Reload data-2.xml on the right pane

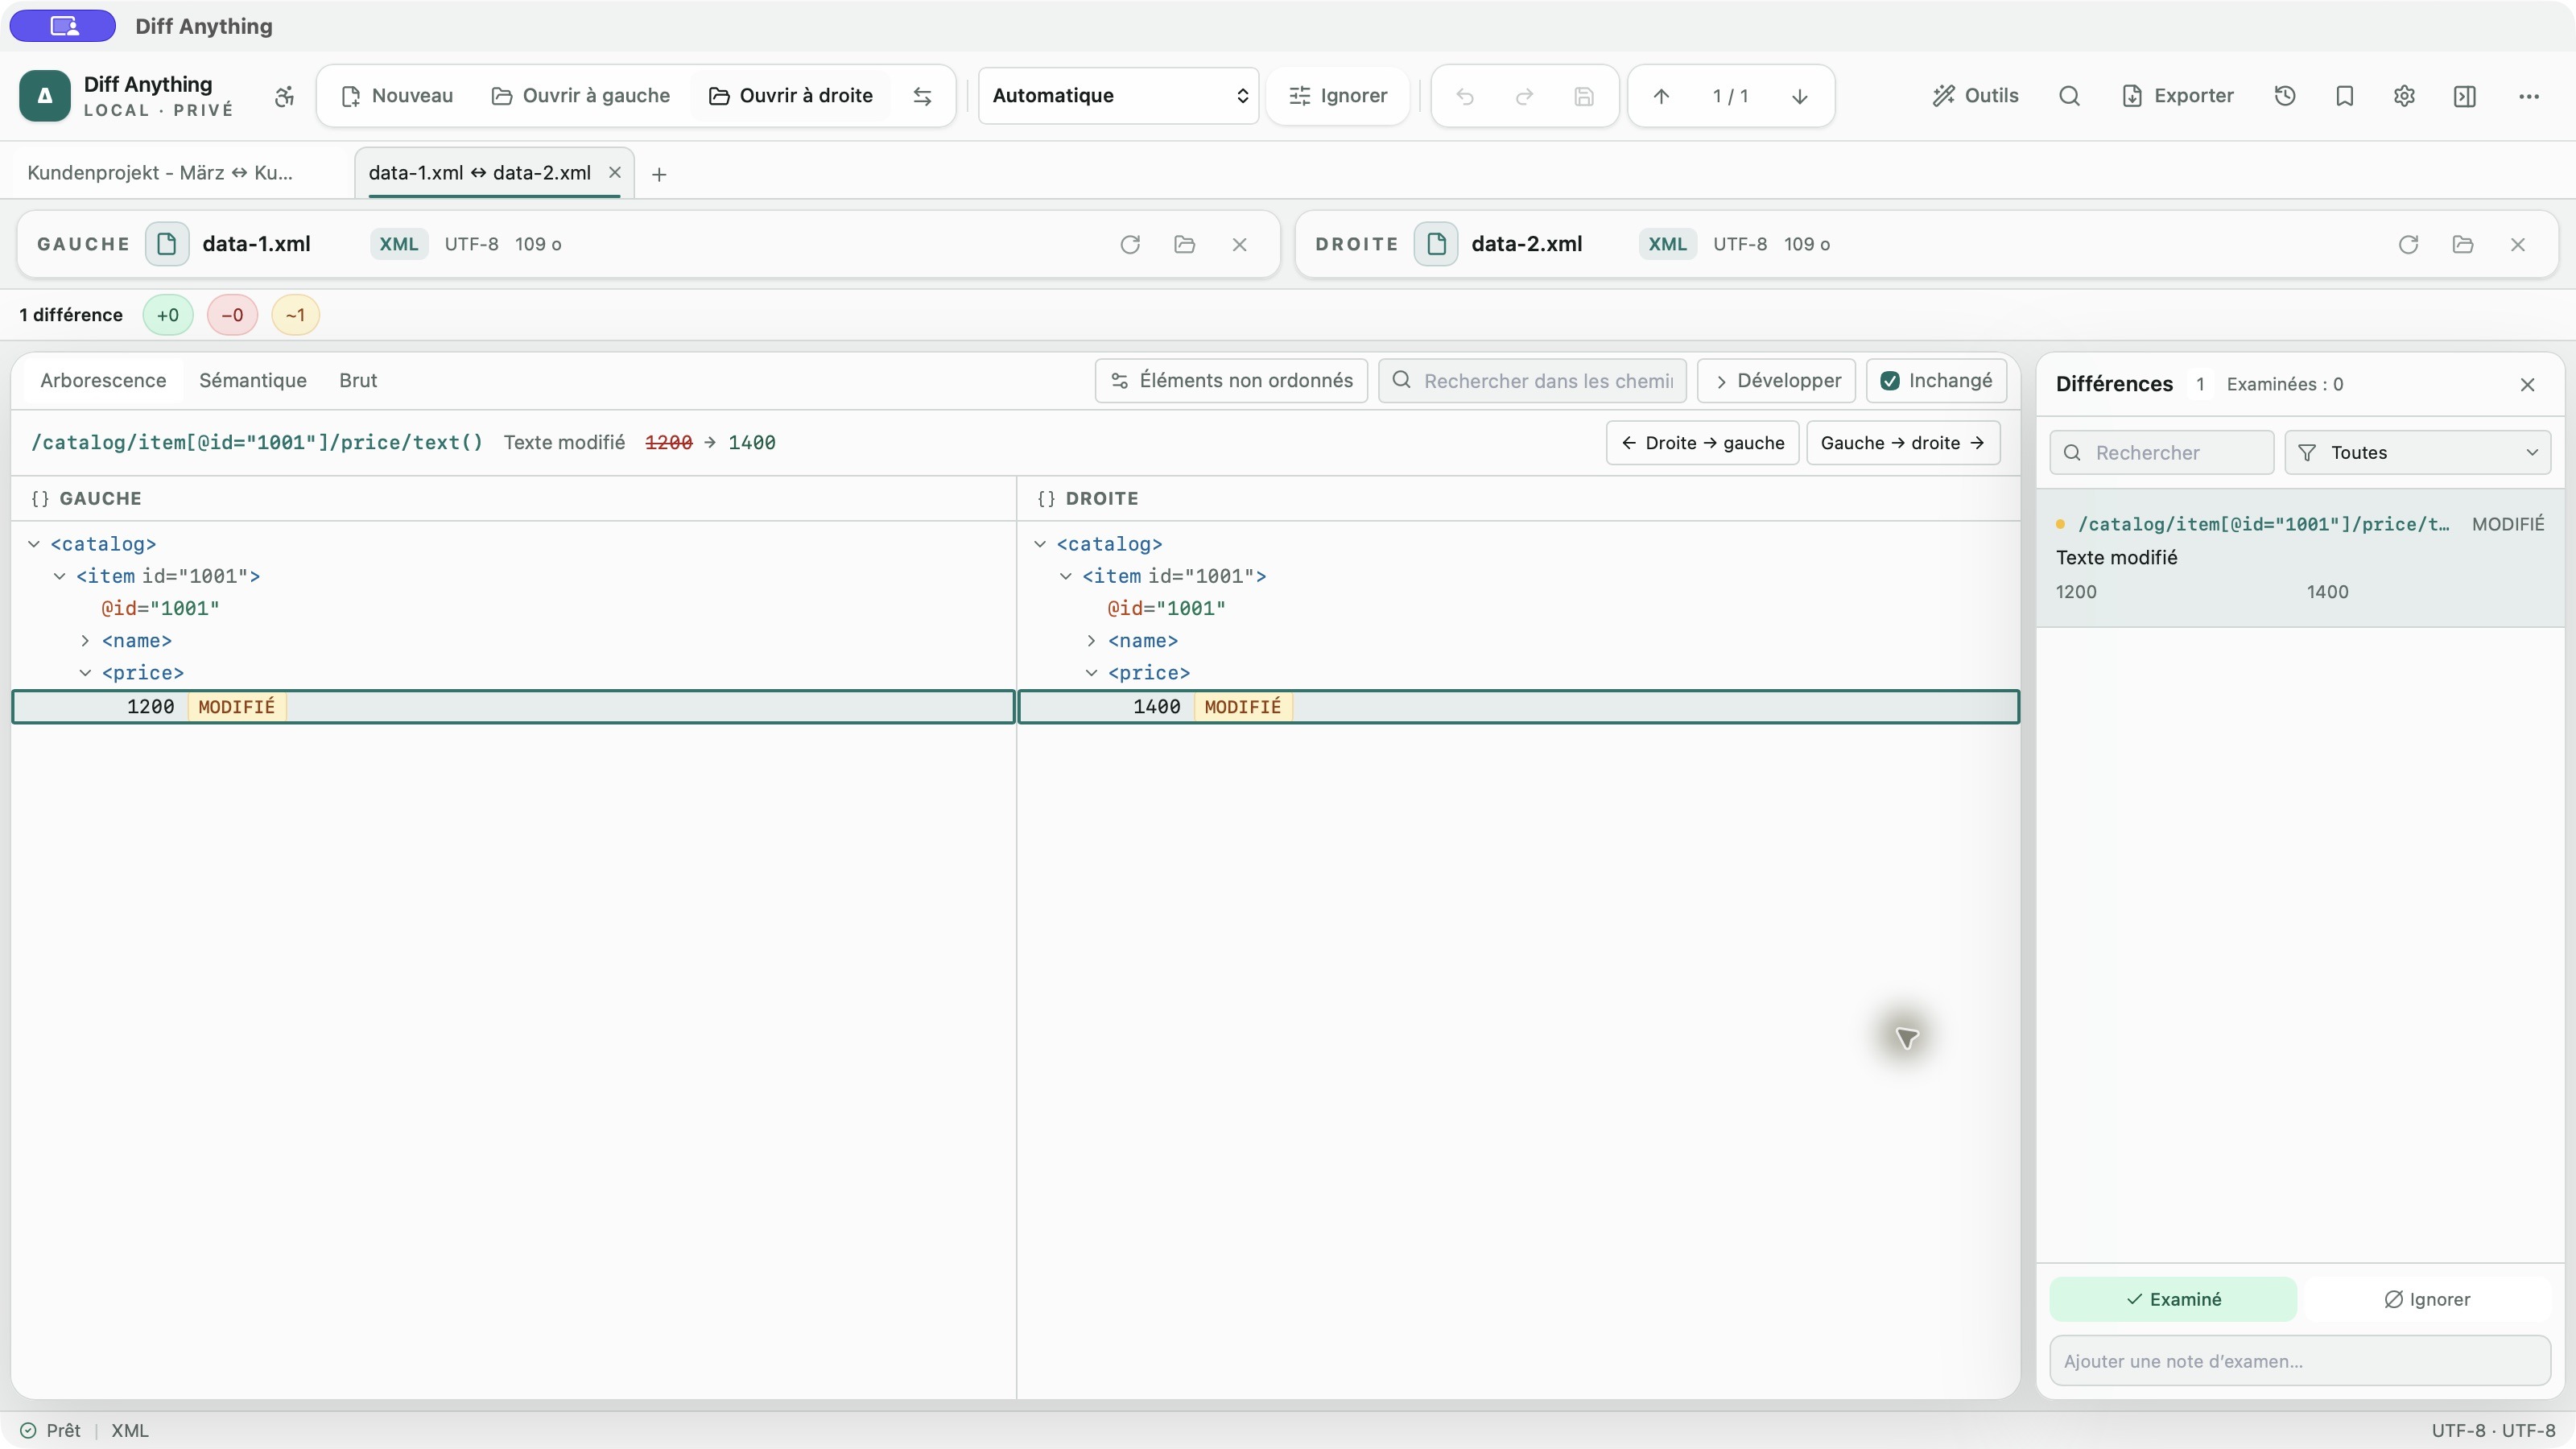tap(2408, 244)
